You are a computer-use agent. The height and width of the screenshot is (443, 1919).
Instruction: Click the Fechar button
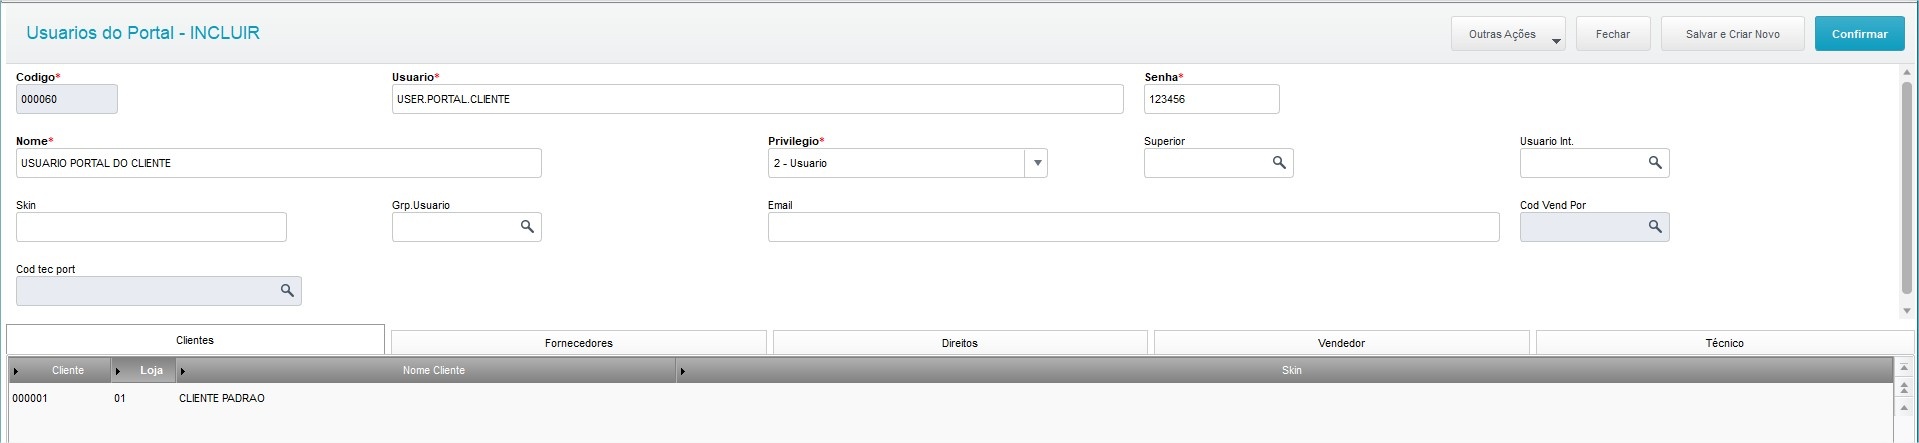(x=1612, y=34)
